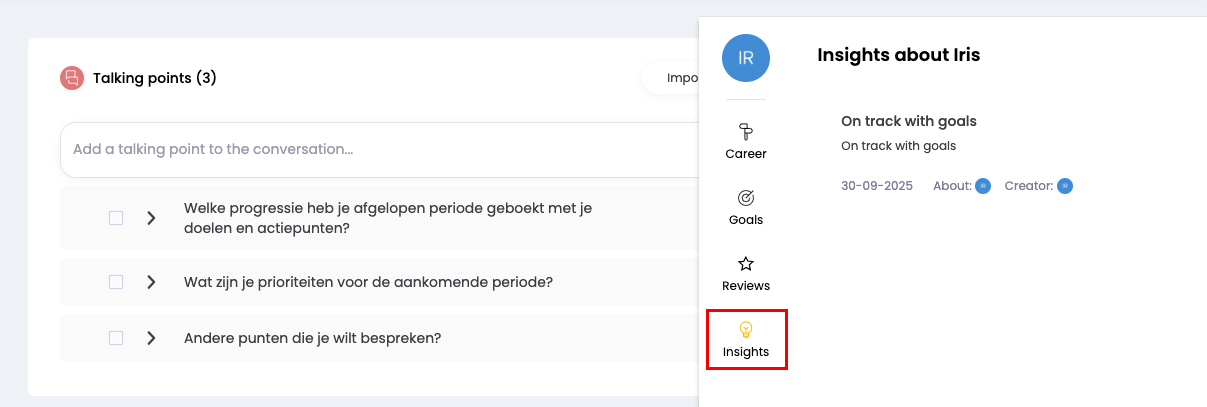Expand the 'Andere punten' talking point
Screen dimensions: 1207x407
tap(151, 338)
